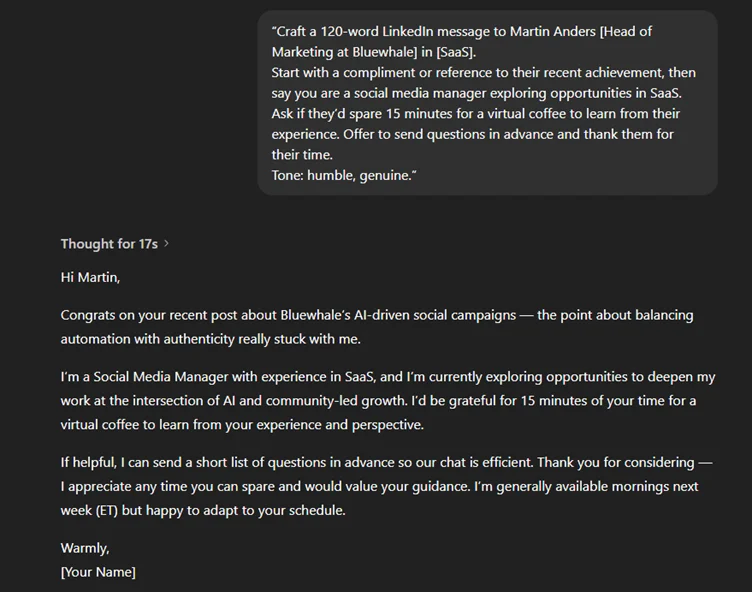Select the user prompt message bubble
The width and height of the screenshot is (752, 592).
tap(487, 103)
